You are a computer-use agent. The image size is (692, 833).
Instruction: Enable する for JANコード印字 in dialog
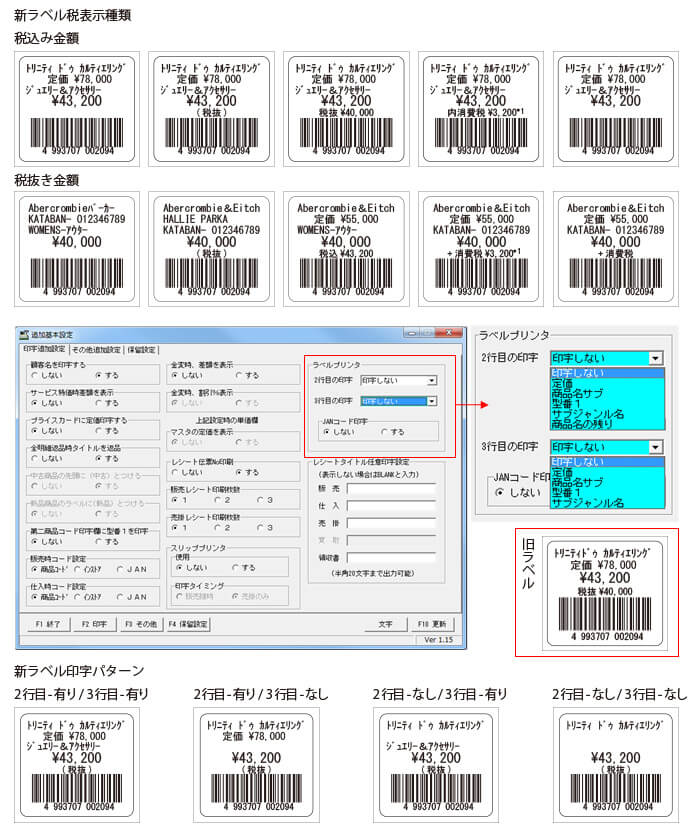click(x=384, y=432)
